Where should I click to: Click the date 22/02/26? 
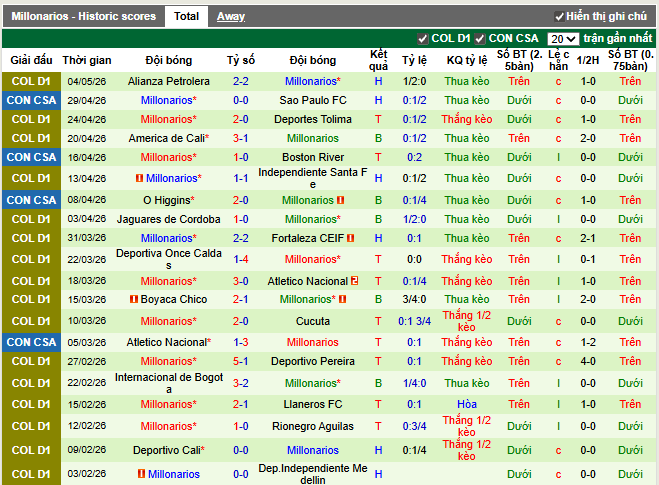click(87, 383)
